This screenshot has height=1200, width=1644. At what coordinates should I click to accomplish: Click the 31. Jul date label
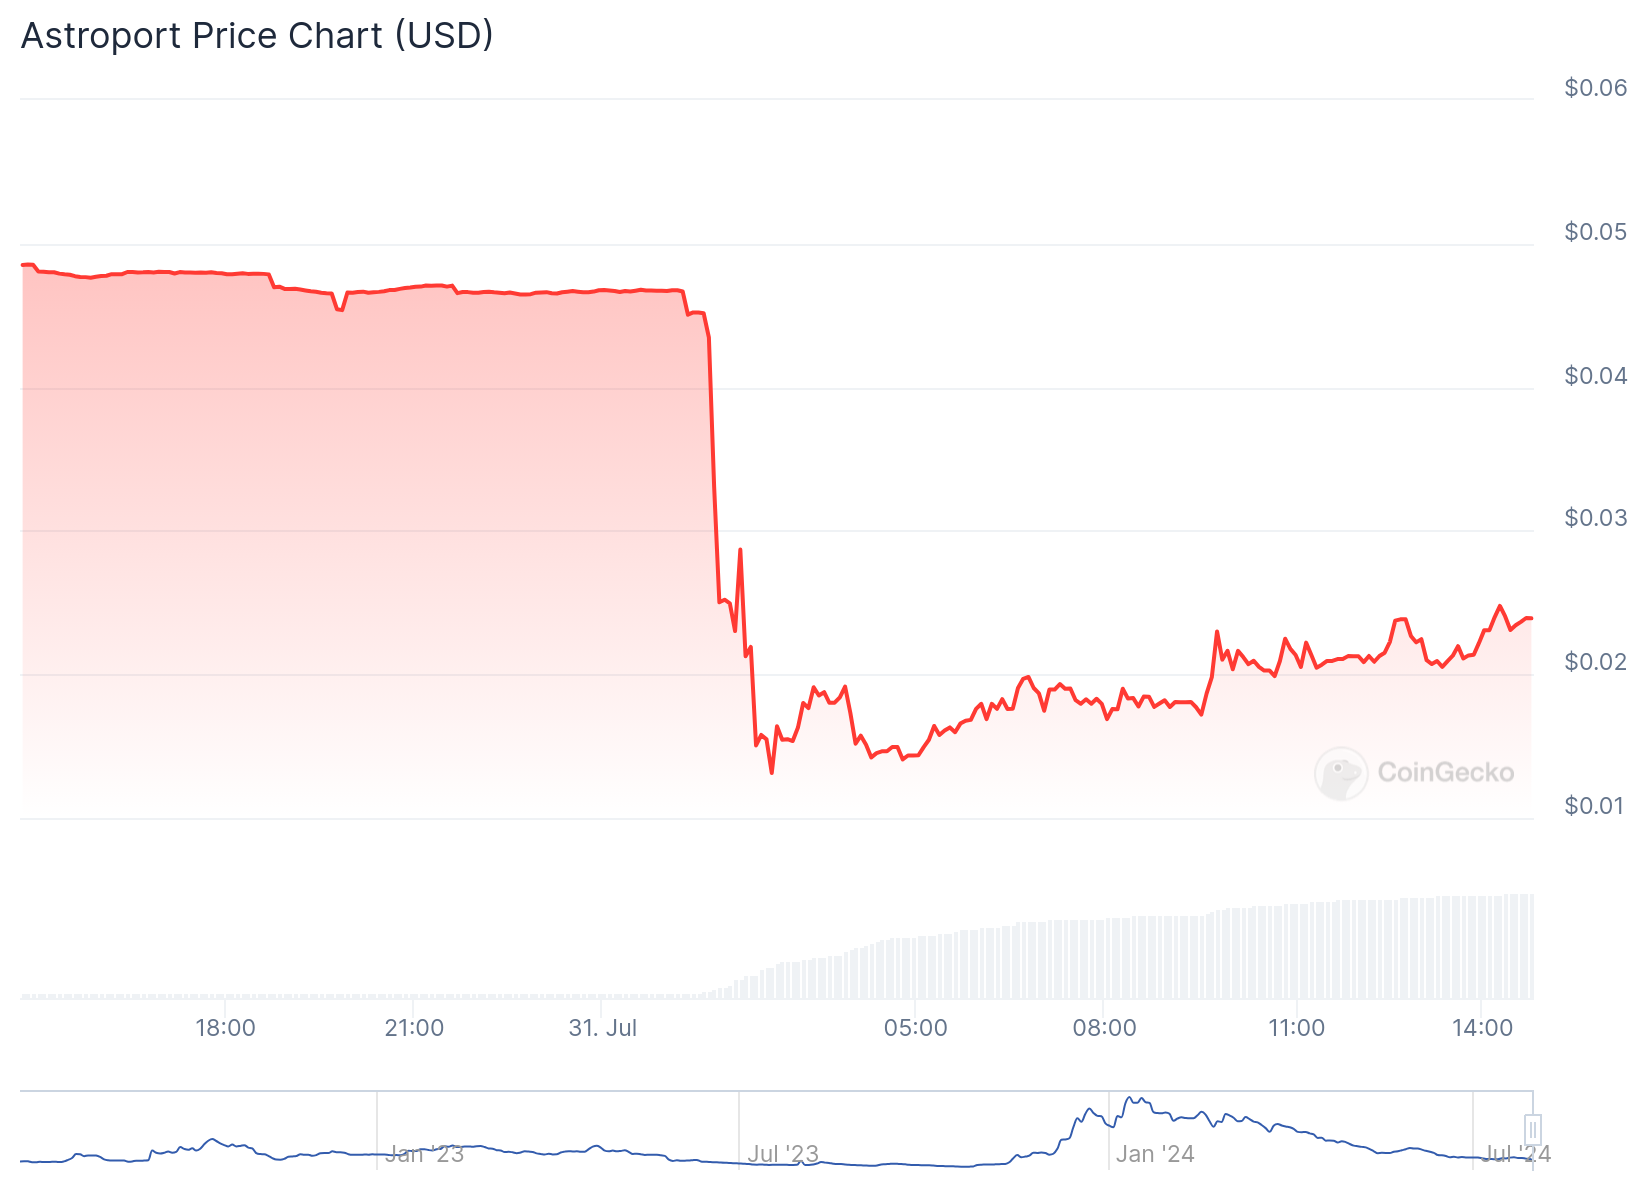[x=603, y=1028]
